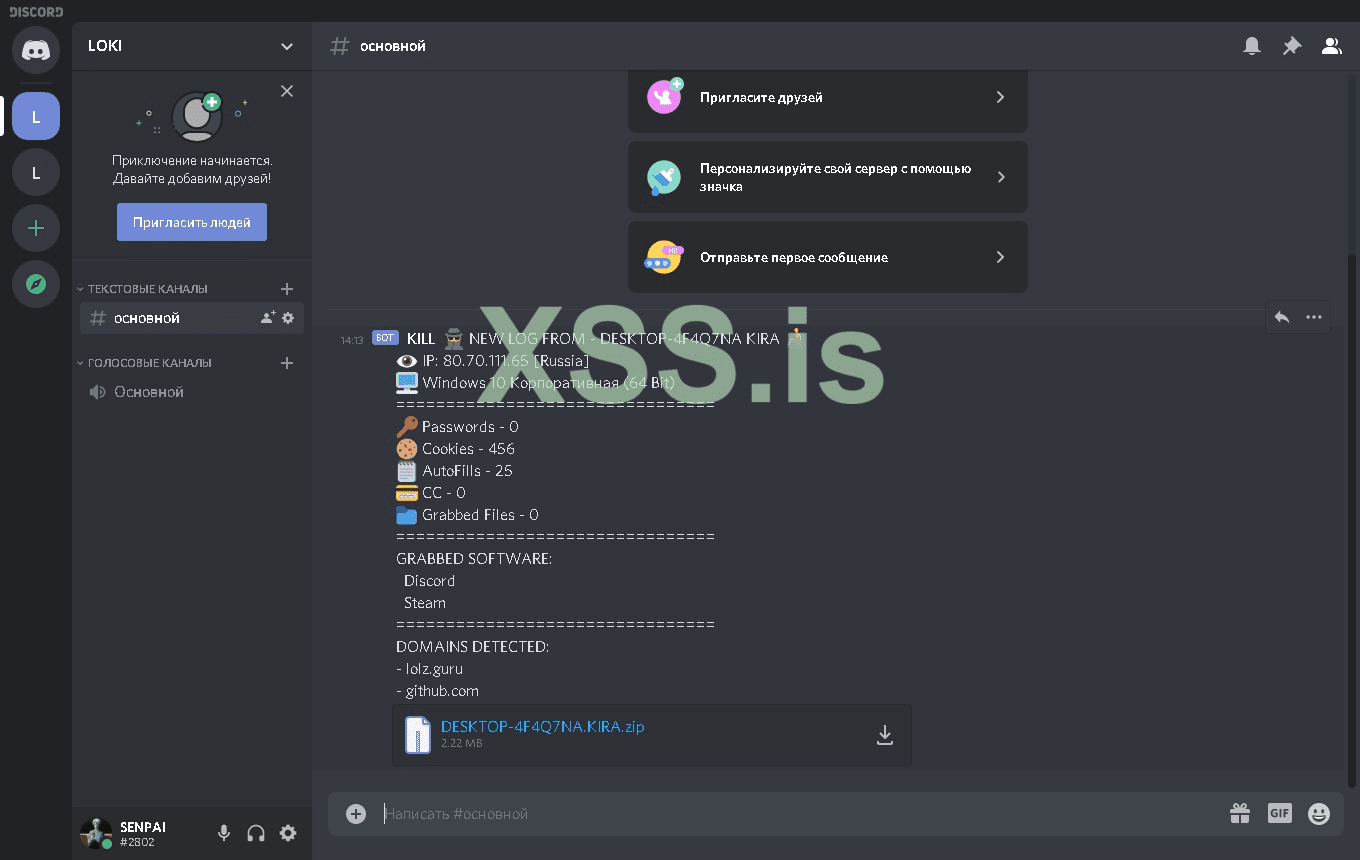Open server icon personalization card
The height and width of the screenshot is (860, 1360).
coord(828,177)
